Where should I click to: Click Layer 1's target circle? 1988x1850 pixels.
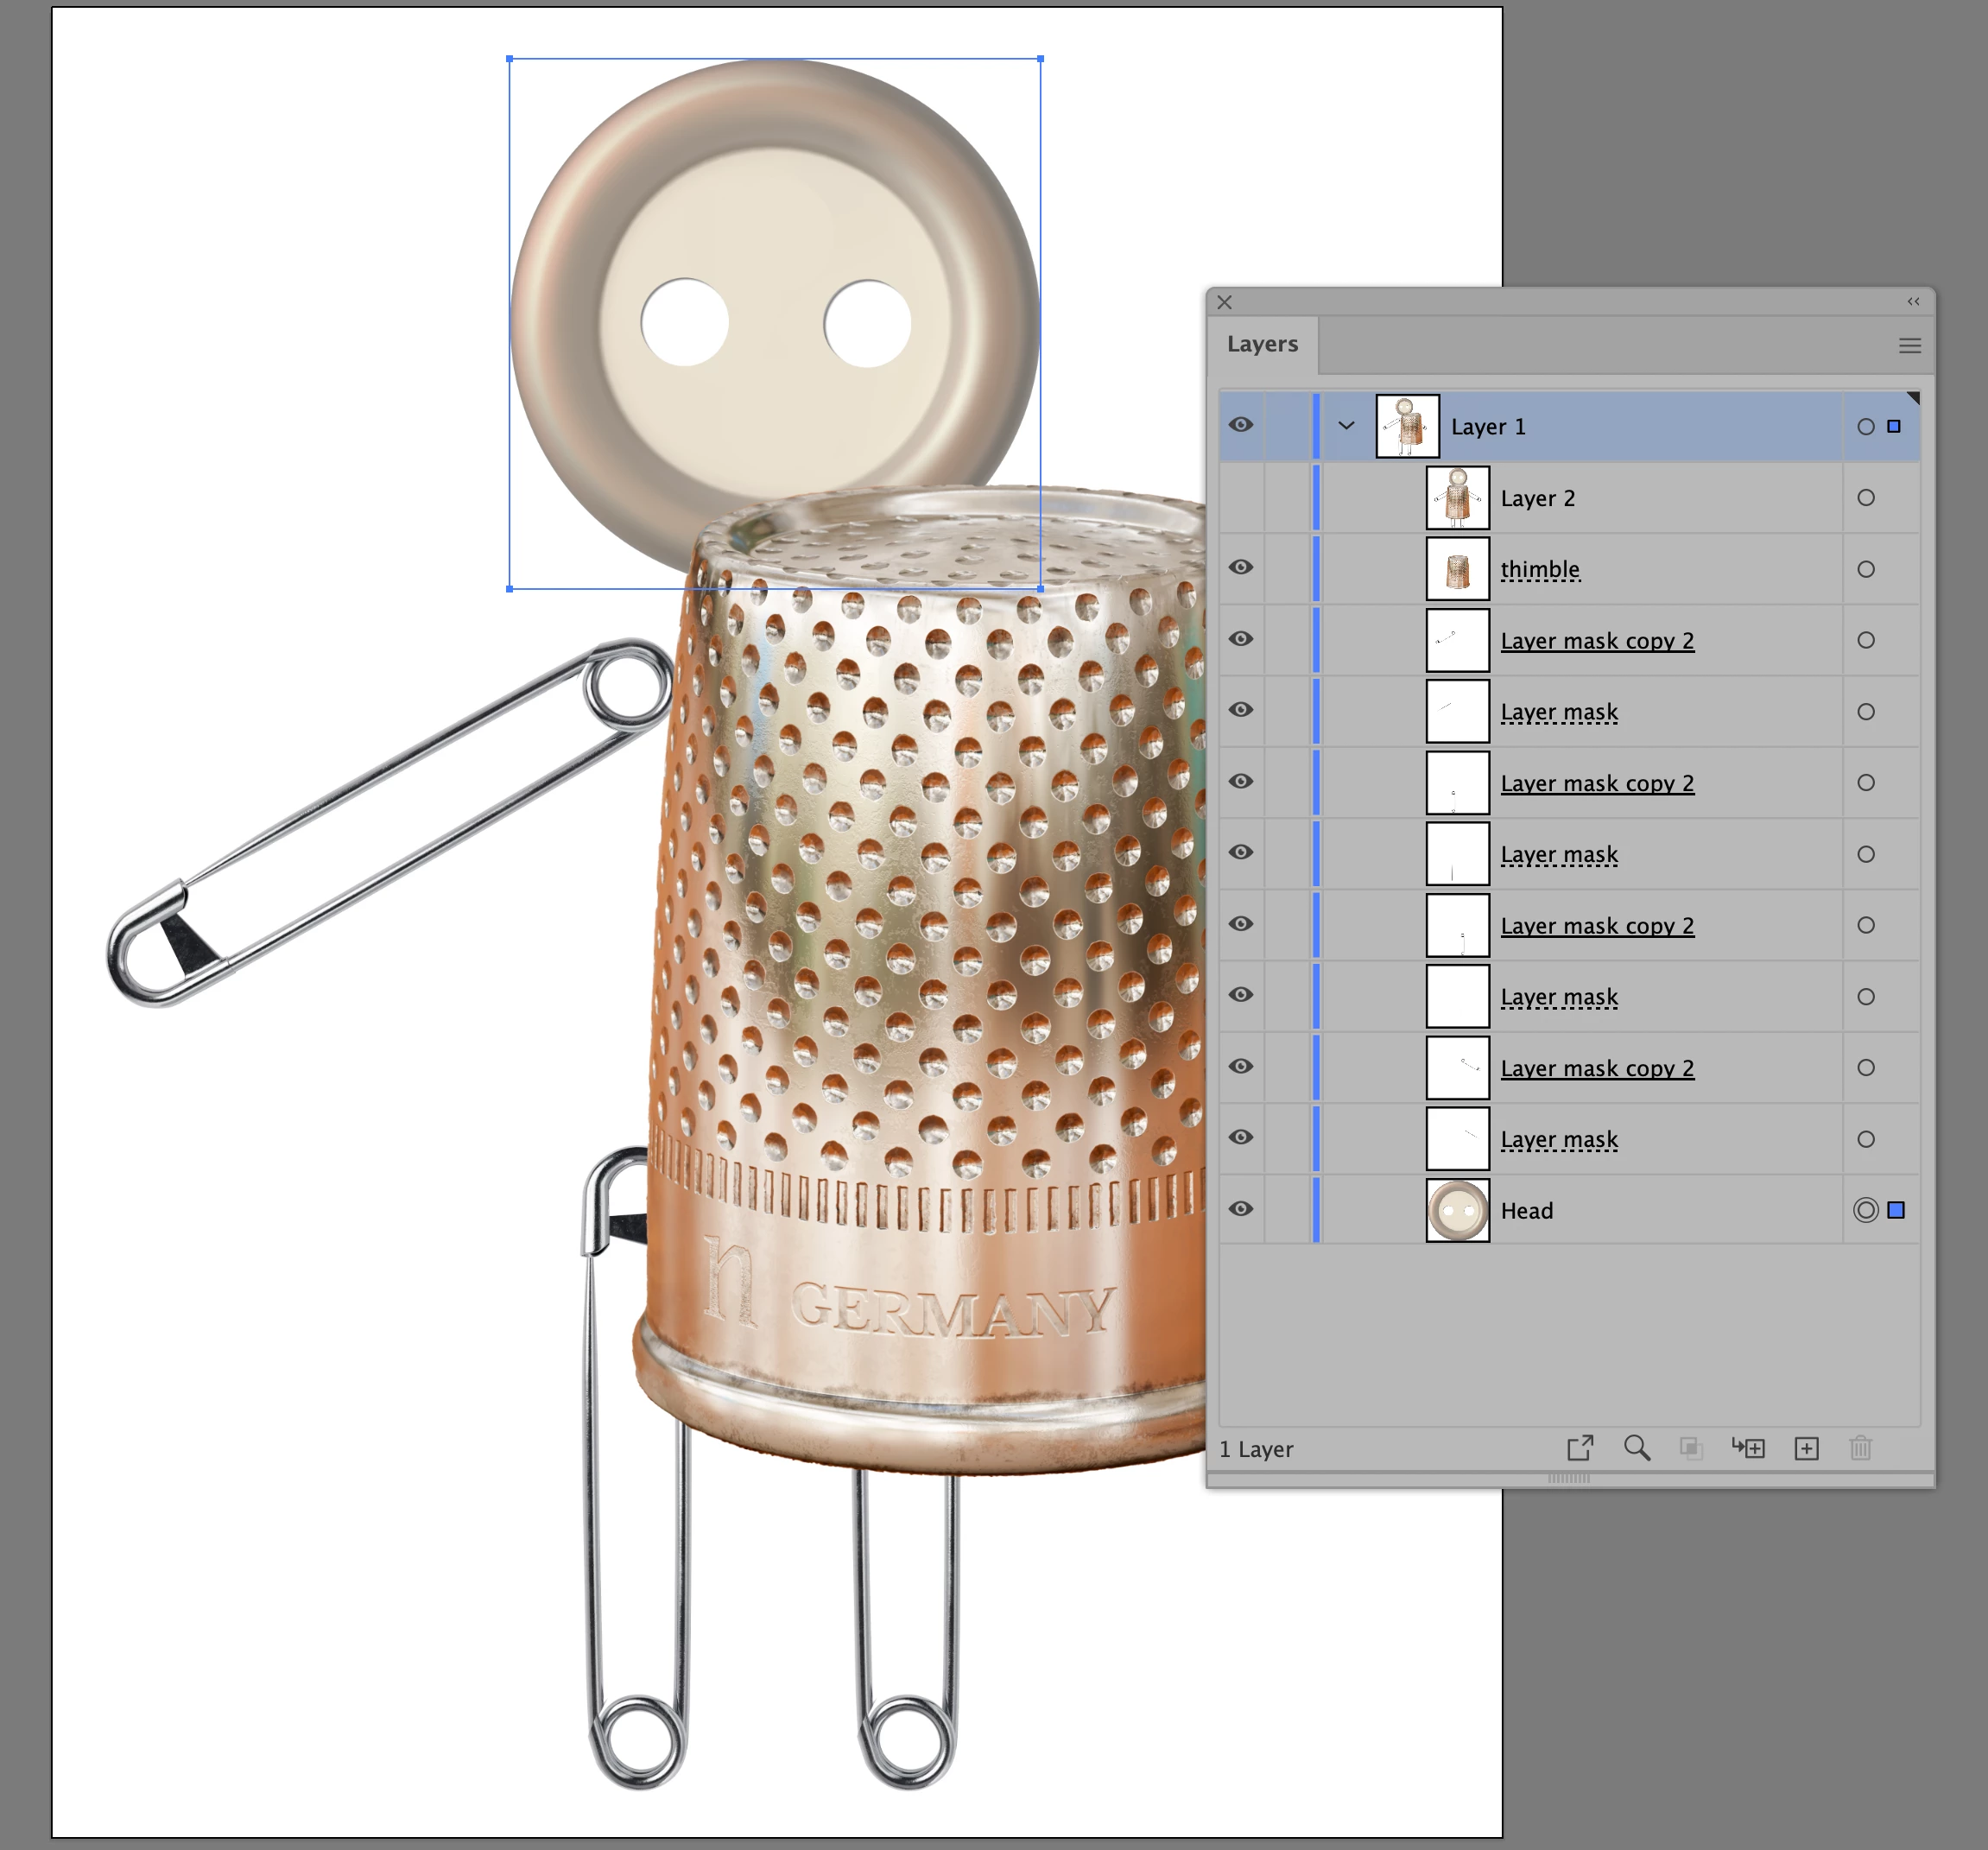(x=1865, y=427)
